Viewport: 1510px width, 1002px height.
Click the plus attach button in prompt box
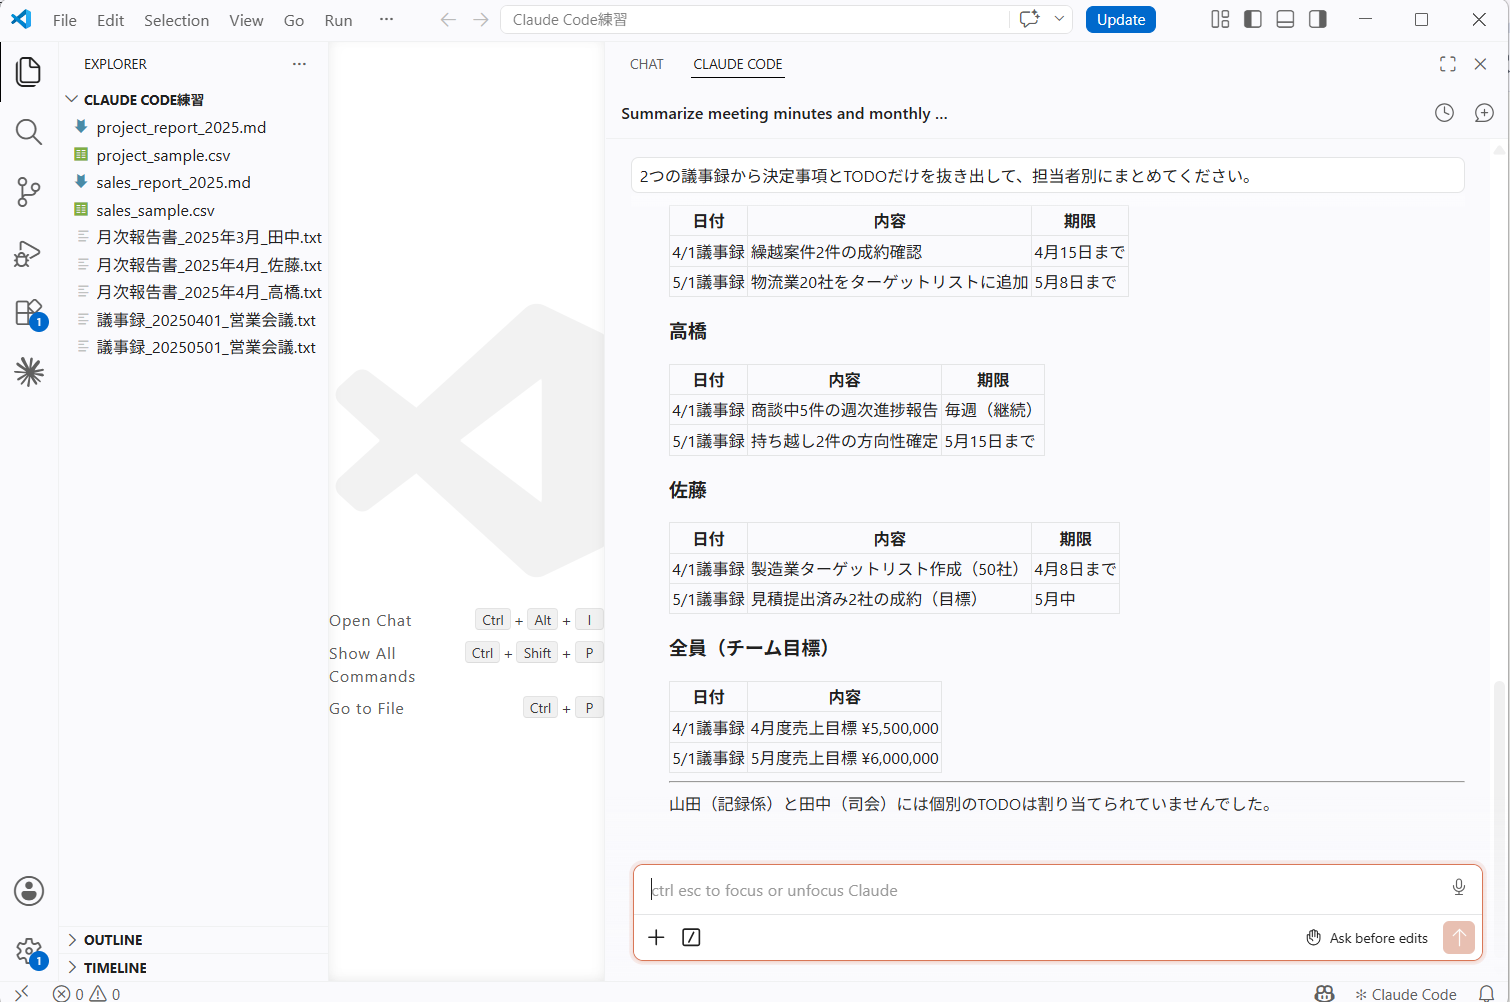point(656,937)
